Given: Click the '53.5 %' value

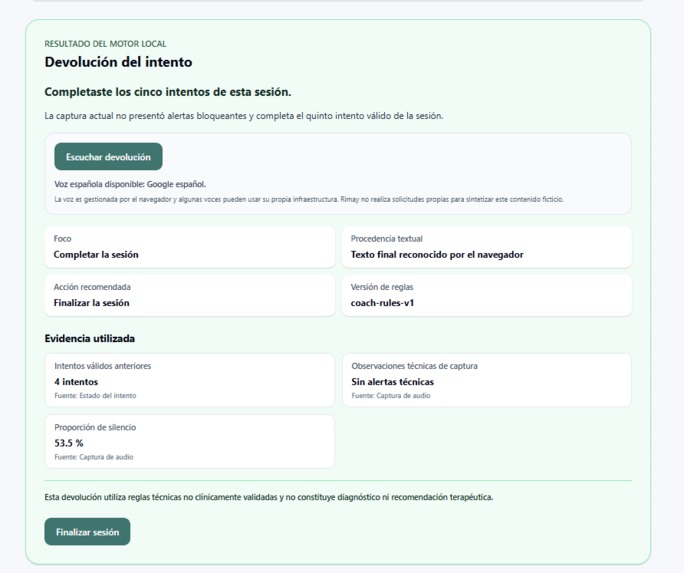Looking at the screenshot, I should (x=69, y=443).
